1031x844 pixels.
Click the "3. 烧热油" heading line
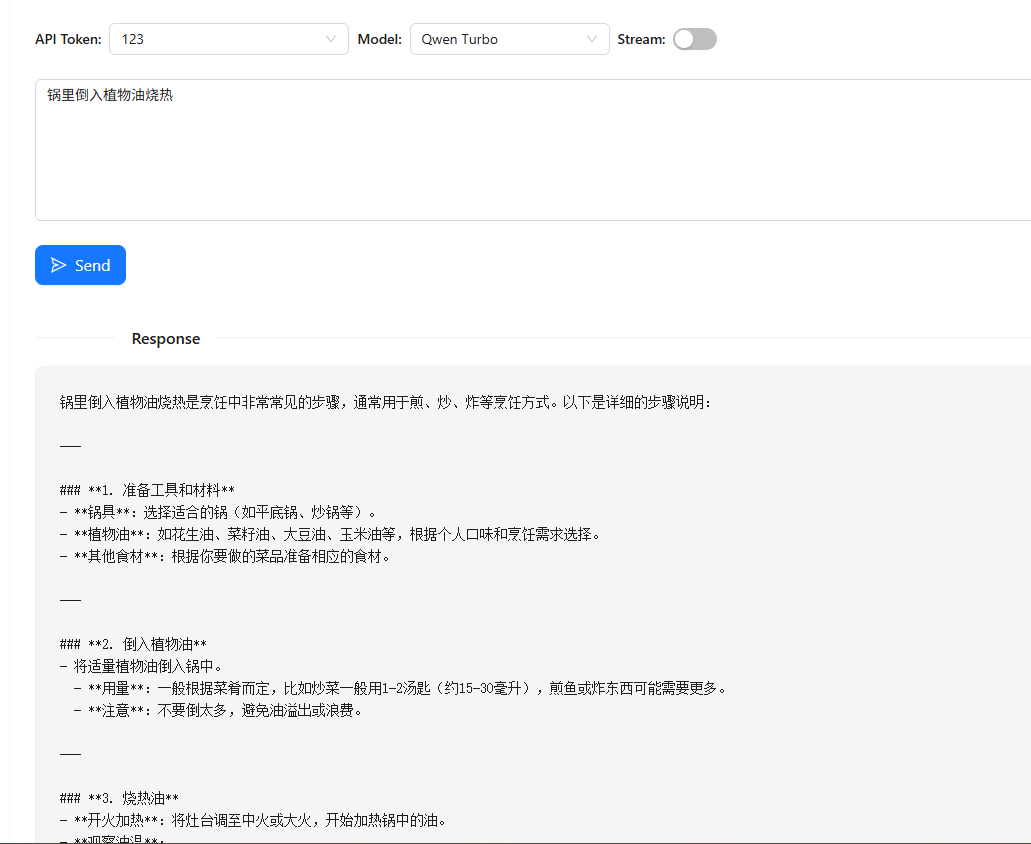[x=119, y=798]
